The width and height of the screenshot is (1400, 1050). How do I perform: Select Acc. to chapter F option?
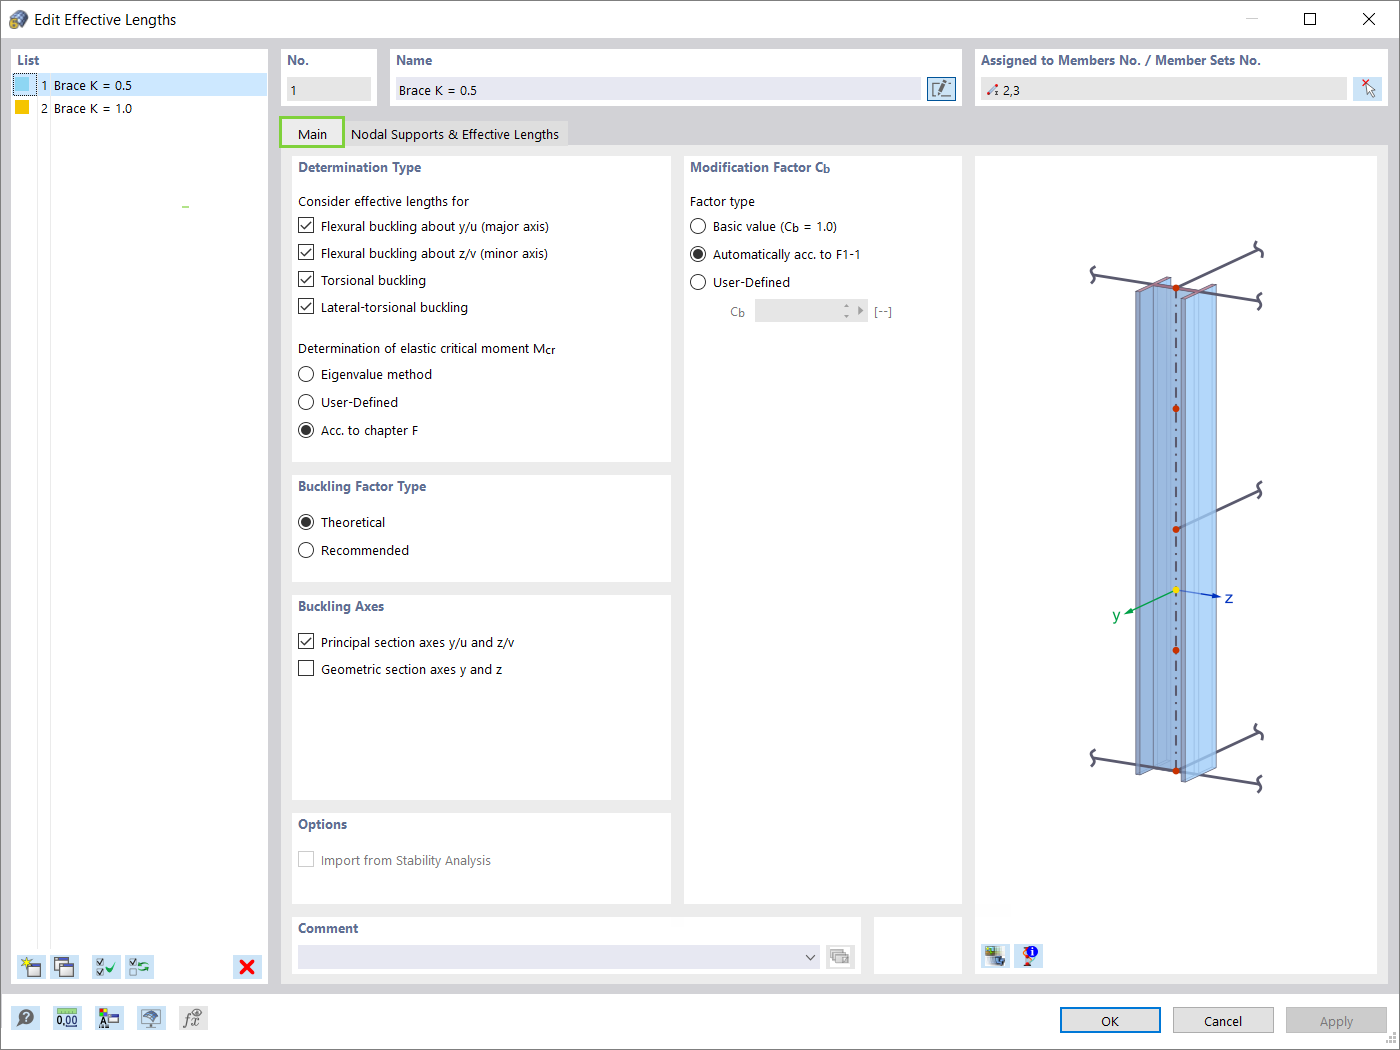306,430
